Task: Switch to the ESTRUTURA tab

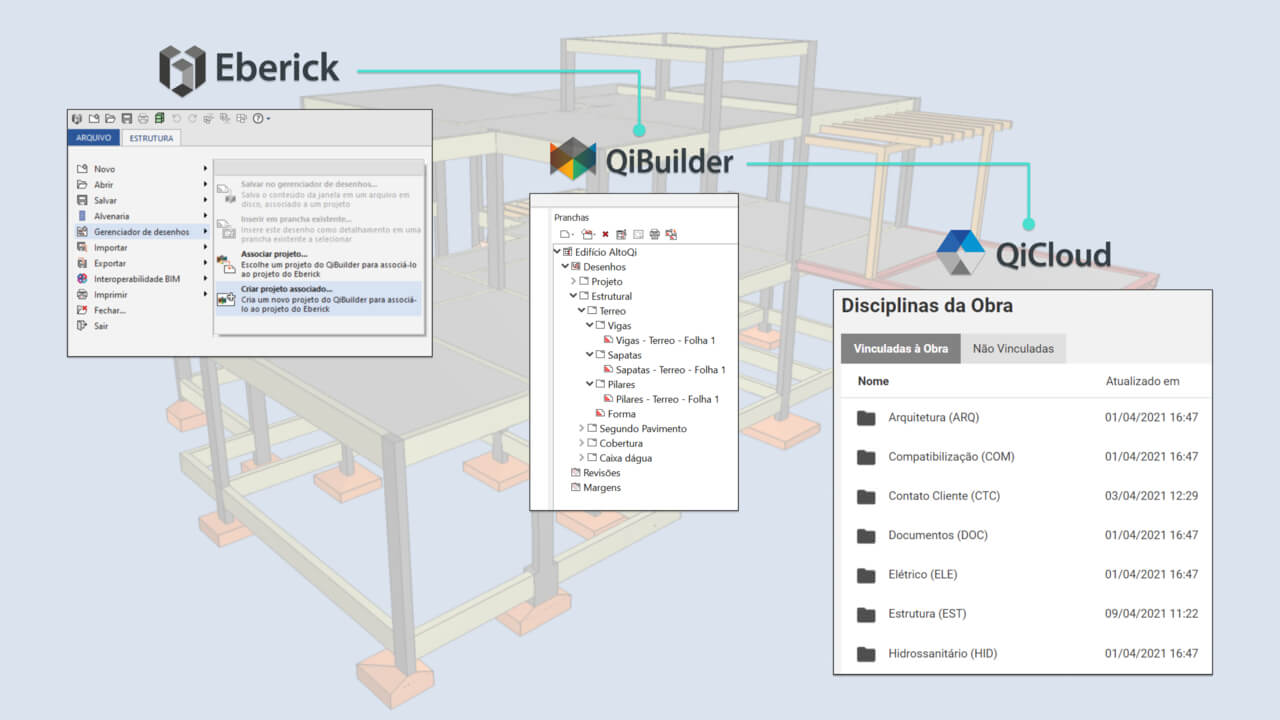Action: point(151,138)
